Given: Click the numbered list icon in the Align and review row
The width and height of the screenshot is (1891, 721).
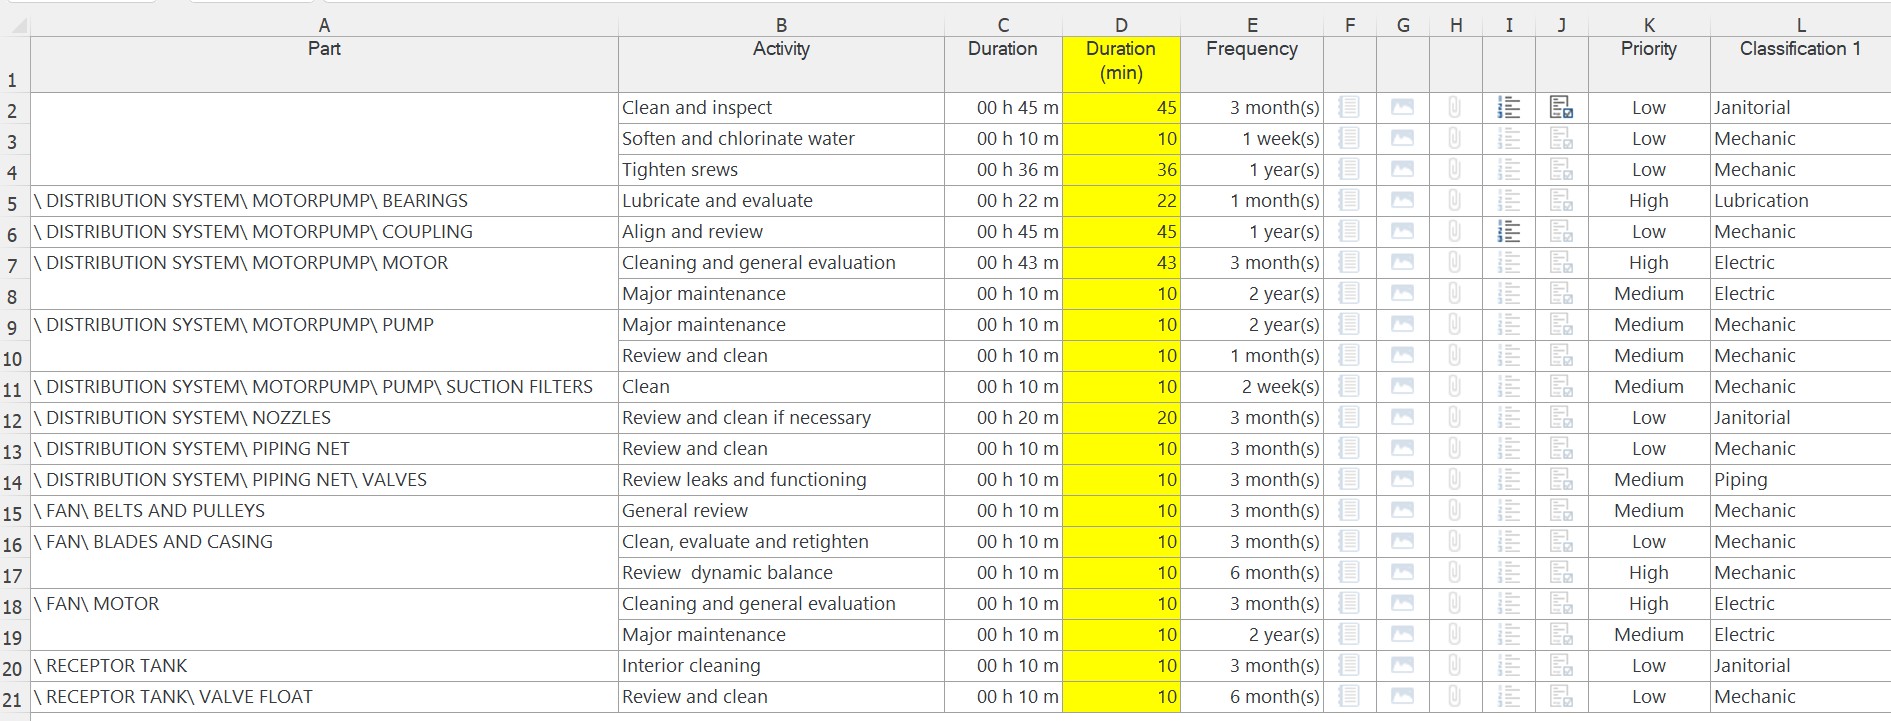Looking at the screenshot, I should (1508, 232).
